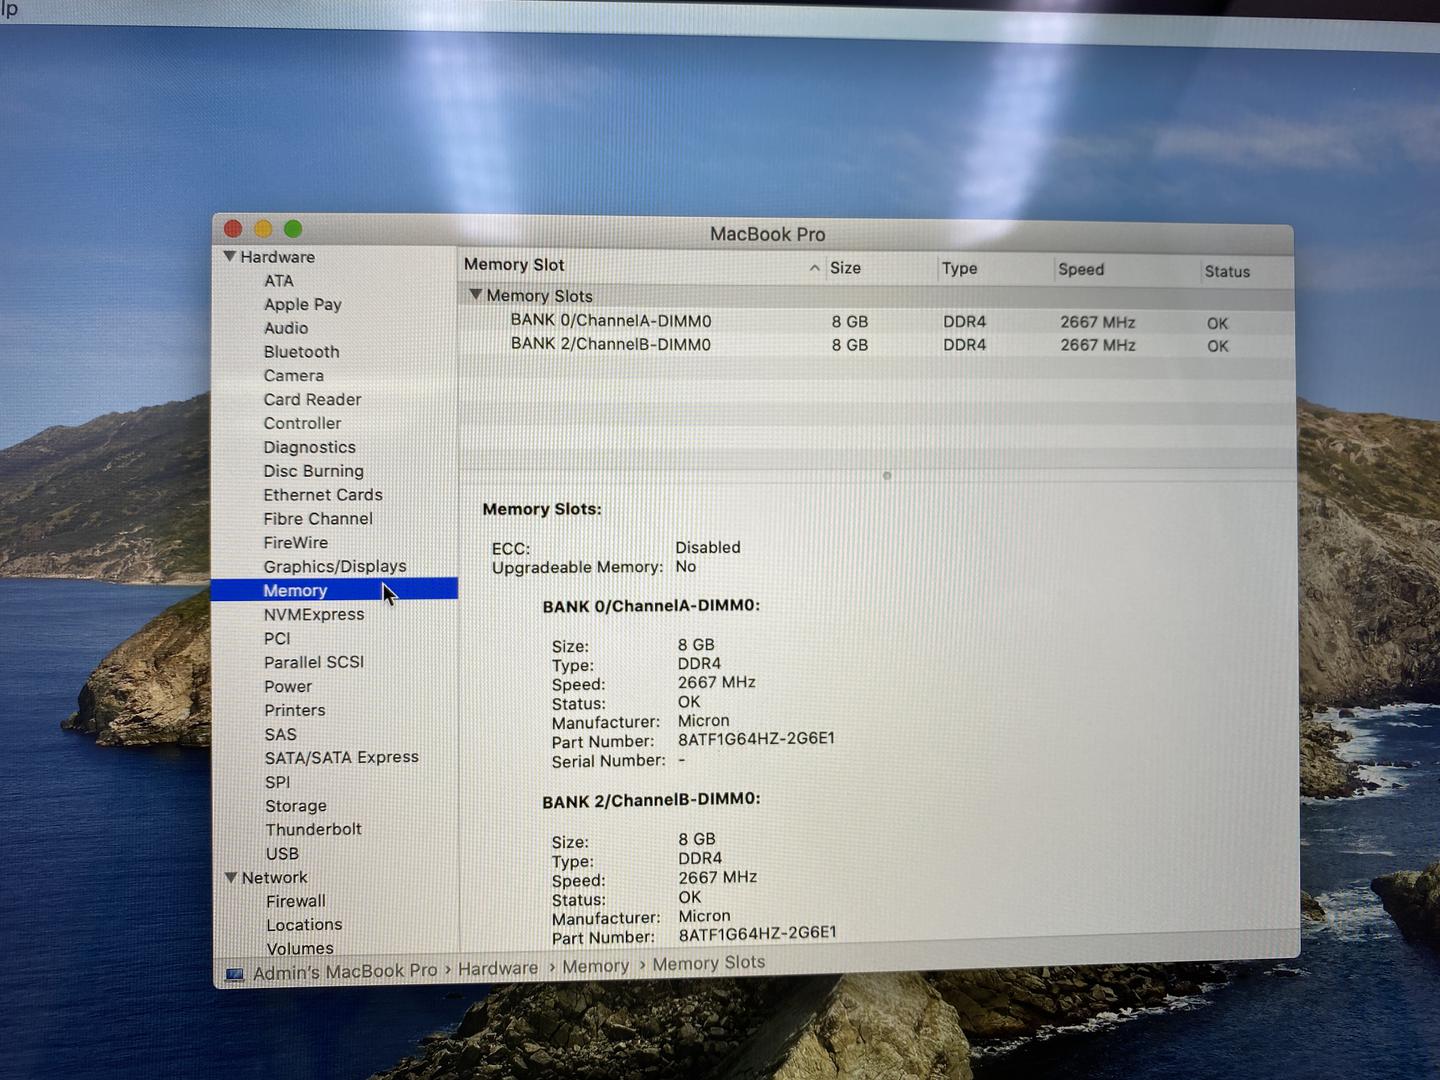Open NVMExpress entry

point(314,615)
